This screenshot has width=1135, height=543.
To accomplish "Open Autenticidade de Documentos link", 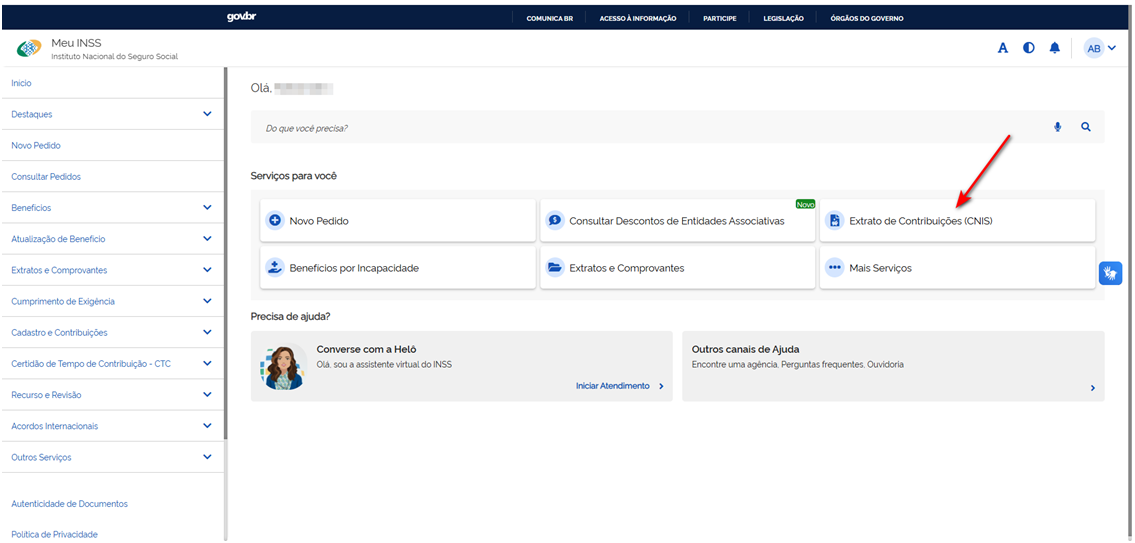I will point(69,503).
